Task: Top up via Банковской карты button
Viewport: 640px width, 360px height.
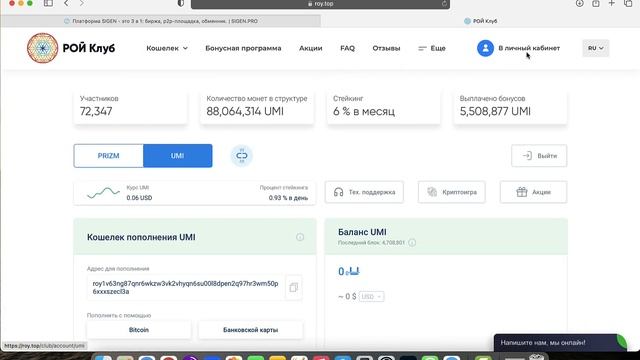Action: point(251,330)
